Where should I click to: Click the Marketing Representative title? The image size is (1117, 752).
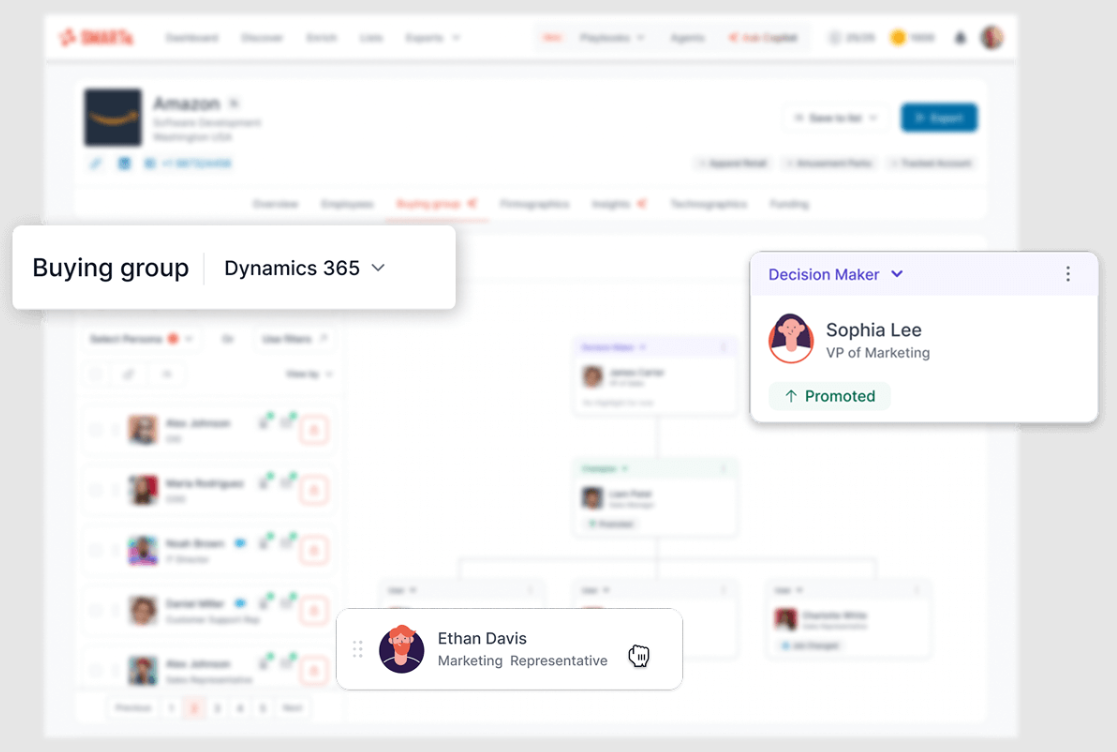pos(522,661)
